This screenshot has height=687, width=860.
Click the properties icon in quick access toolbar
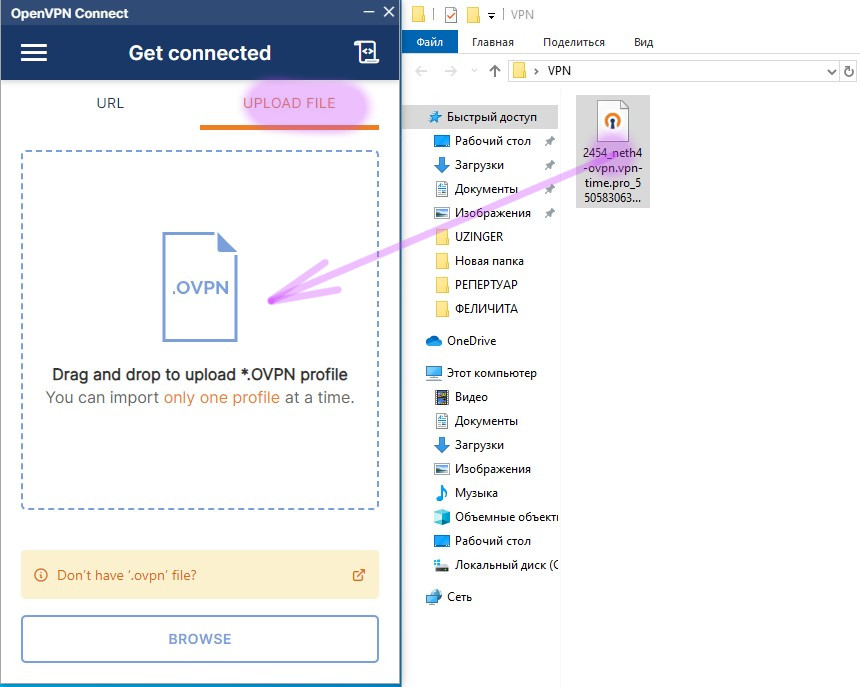coord(450,14)
